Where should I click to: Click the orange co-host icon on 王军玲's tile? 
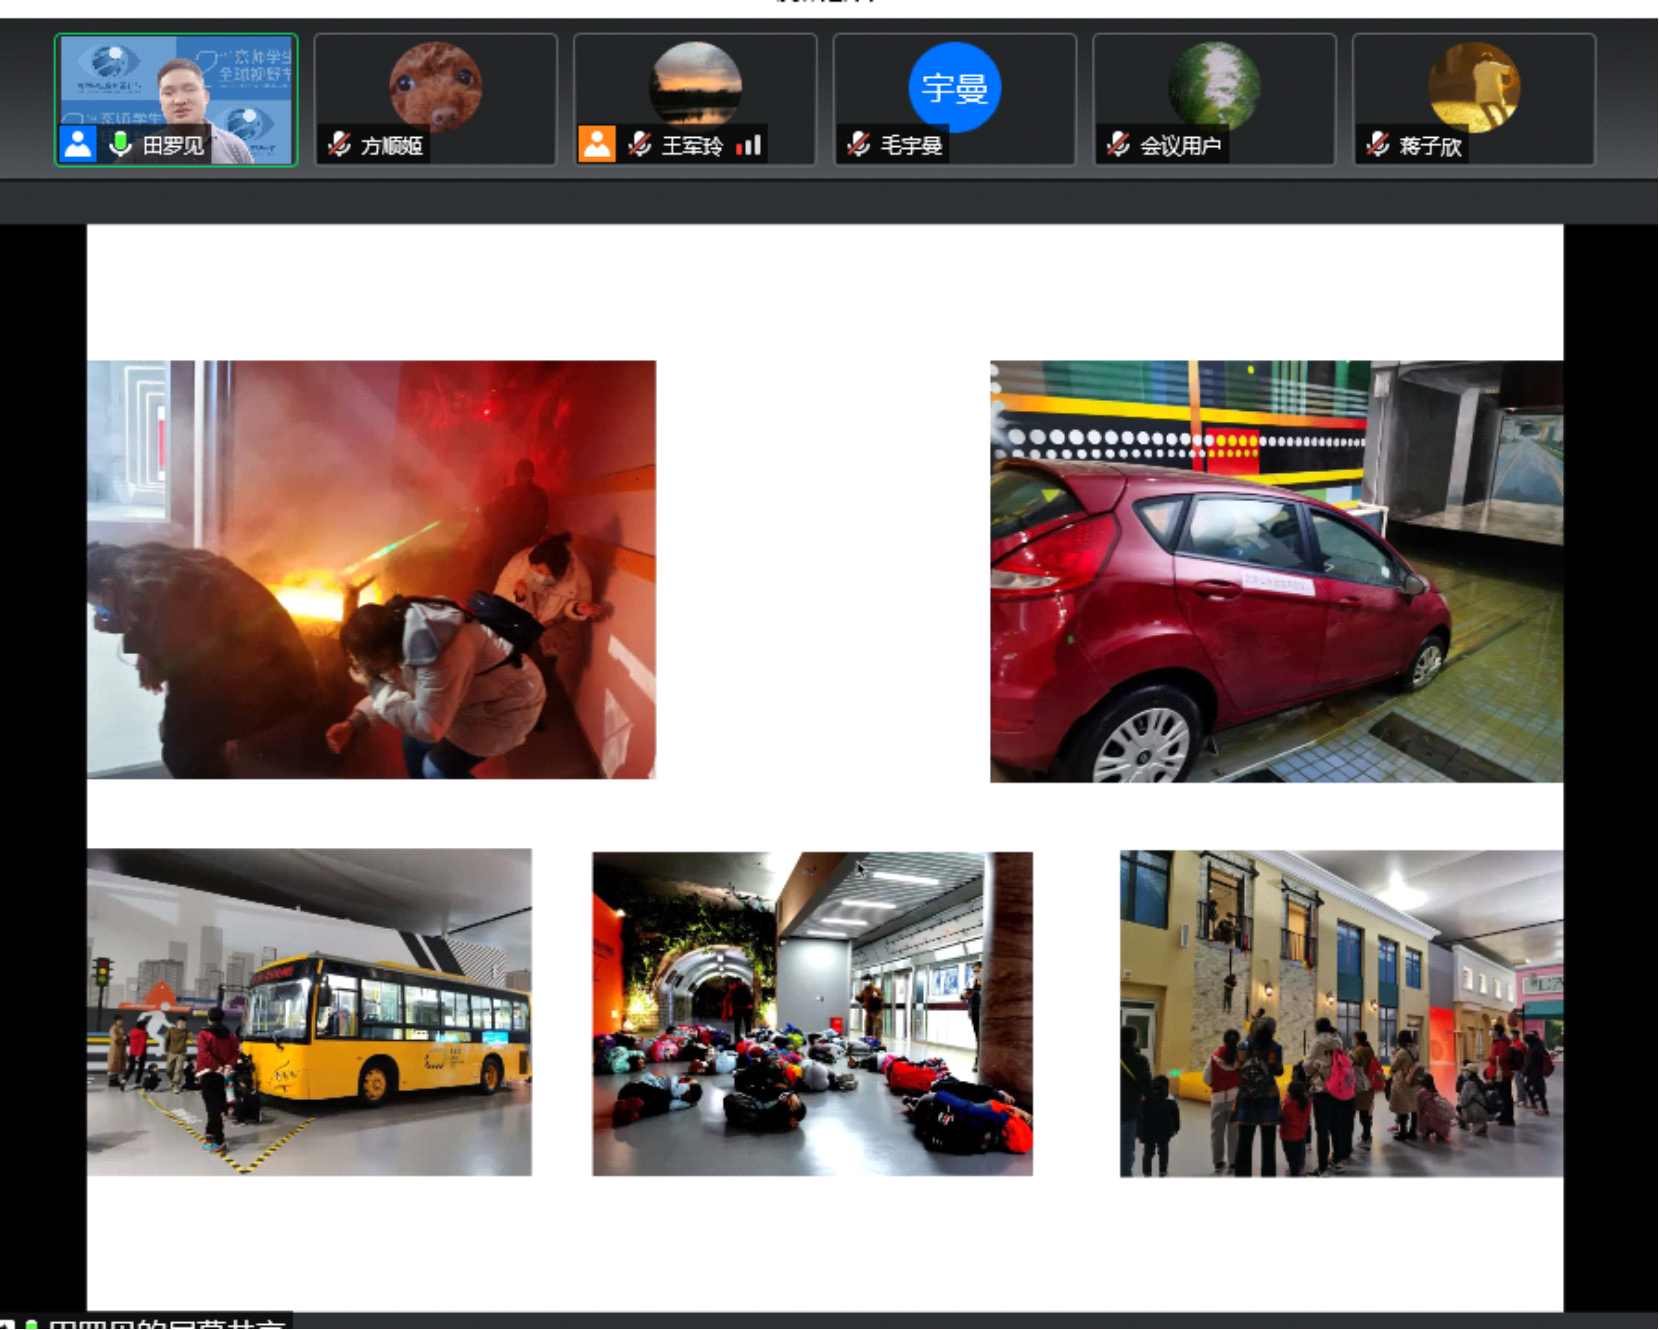[x=597, y=145]
